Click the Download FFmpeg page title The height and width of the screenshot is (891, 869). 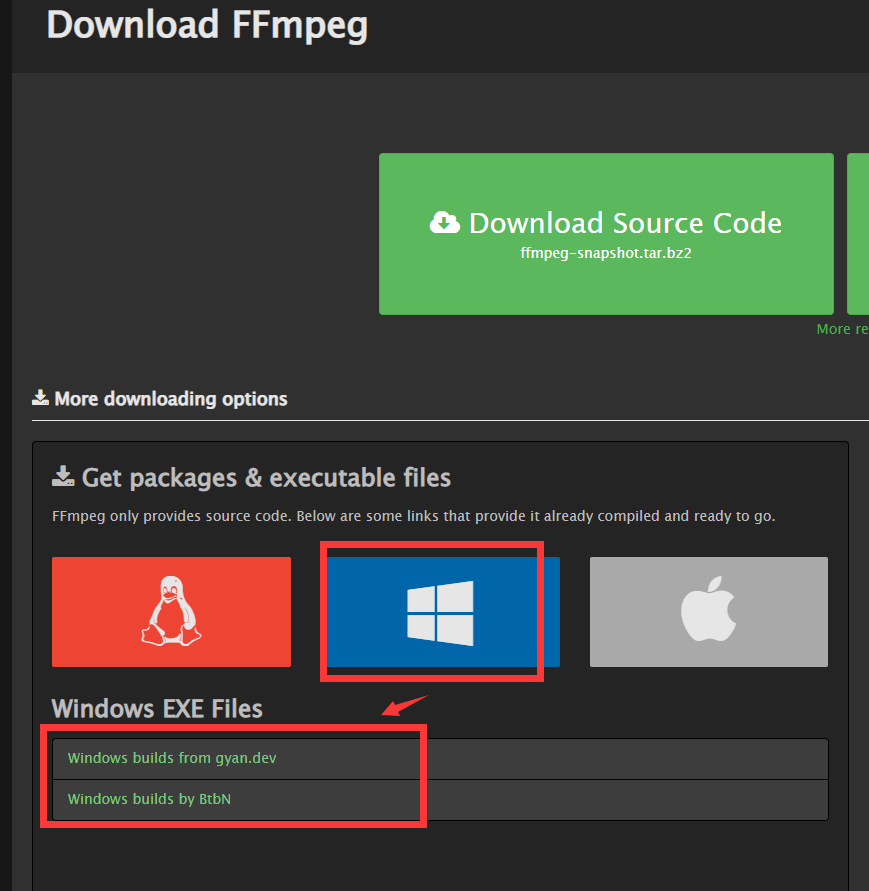point(207,26)
